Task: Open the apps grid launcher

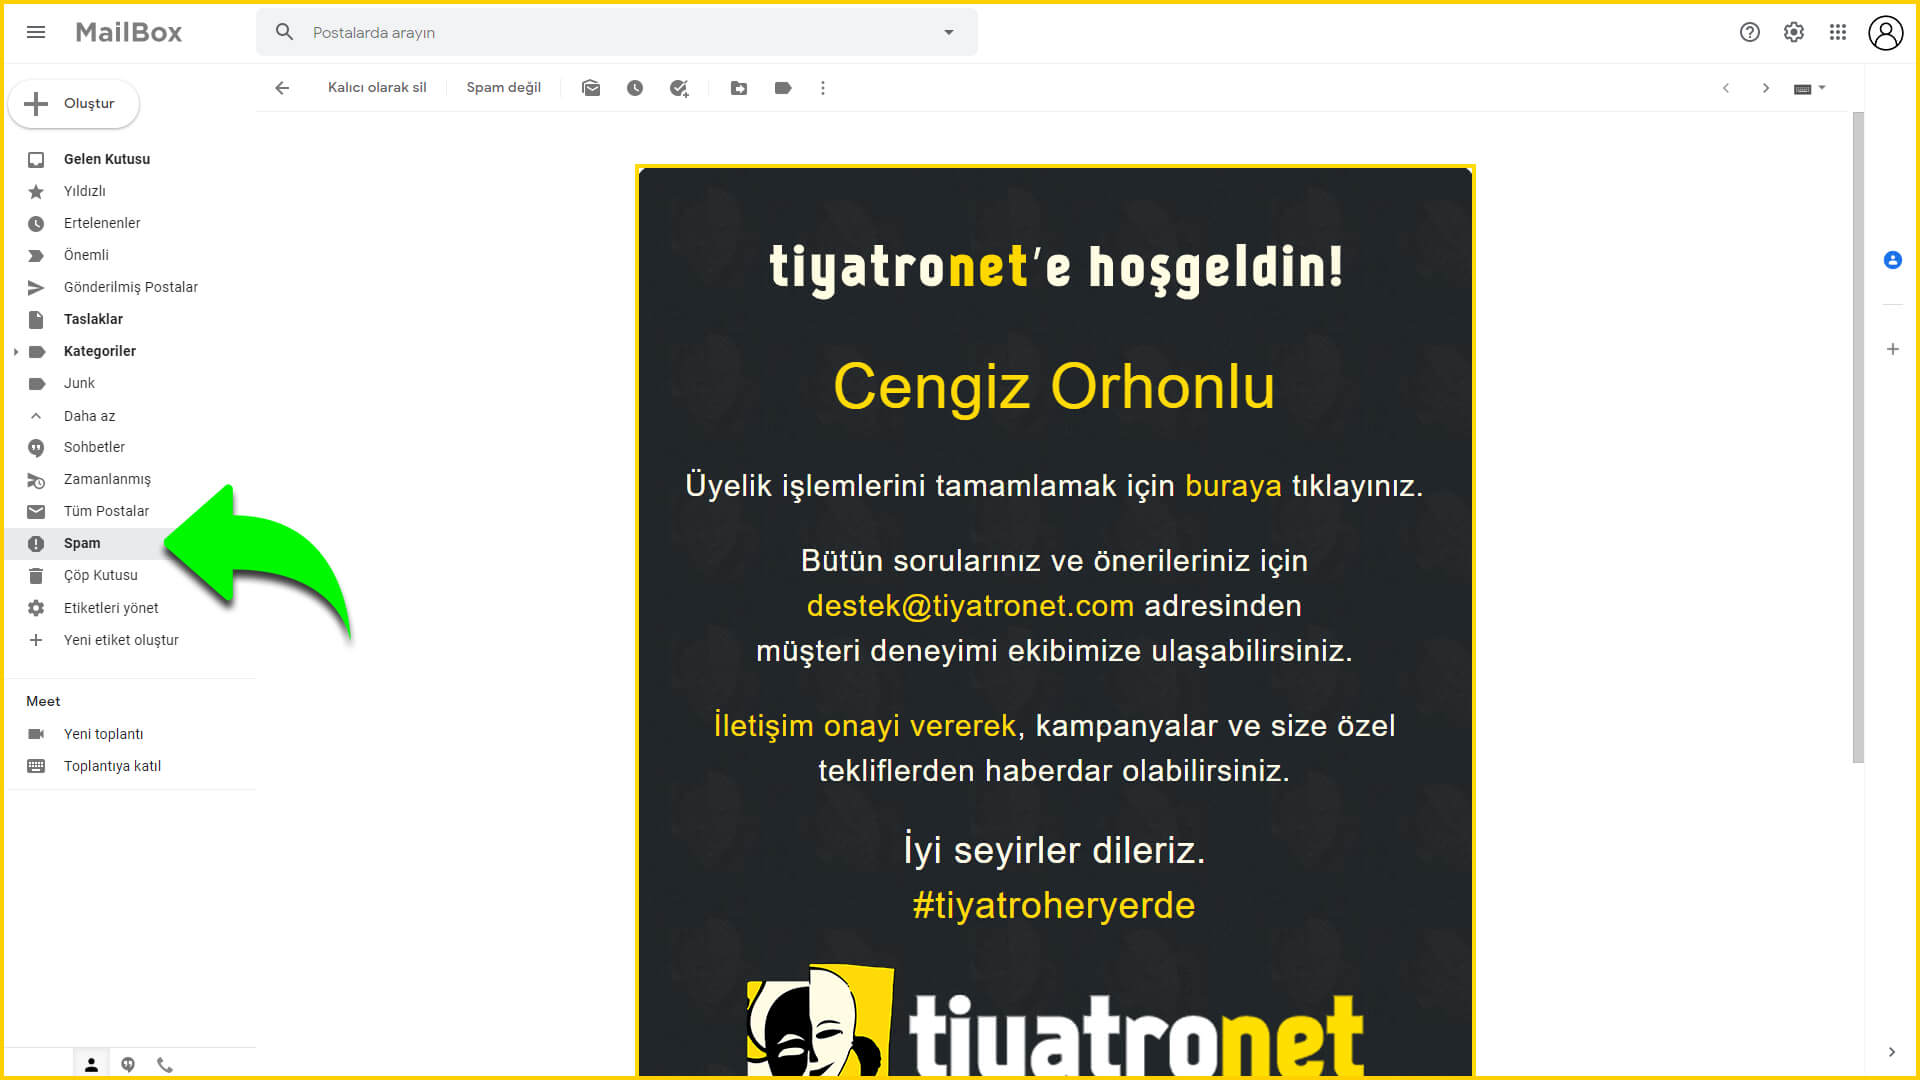Action: tap(1837, 32)
